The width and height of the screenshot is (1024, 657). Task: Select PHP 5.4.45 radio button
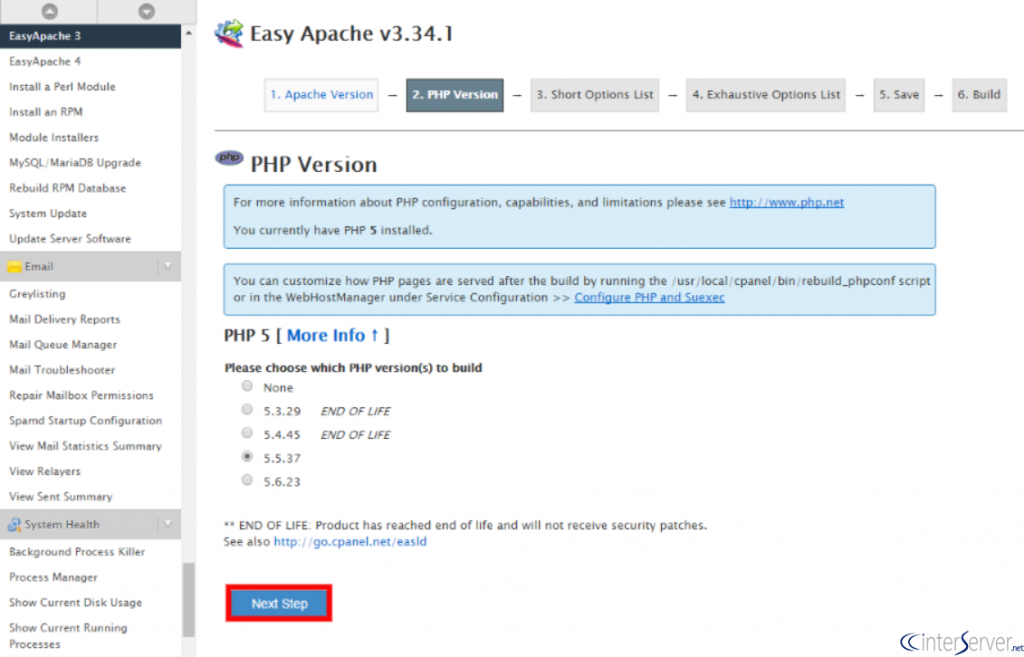(247, 433)
